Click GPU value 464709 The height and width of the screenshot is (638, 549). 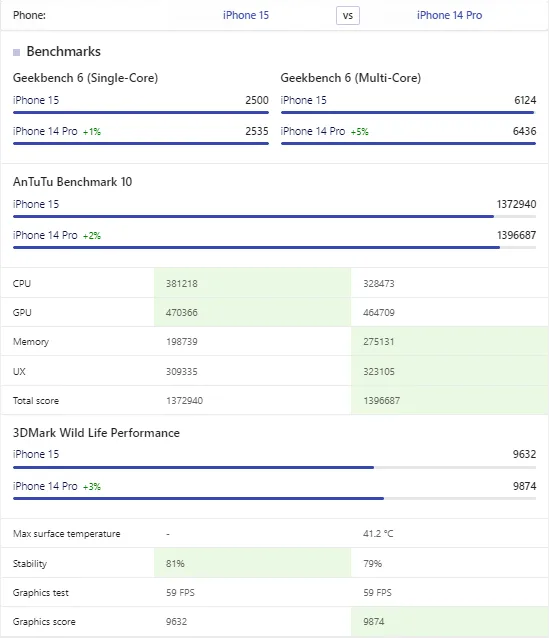click(379, 312)
